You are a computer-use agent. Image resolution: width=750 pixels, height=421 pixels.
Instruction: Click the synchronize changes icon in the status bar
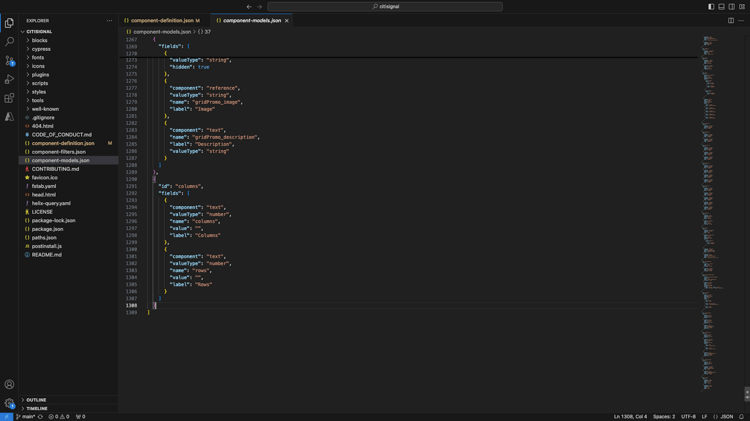pyautogui.click(x=40, y=417)
